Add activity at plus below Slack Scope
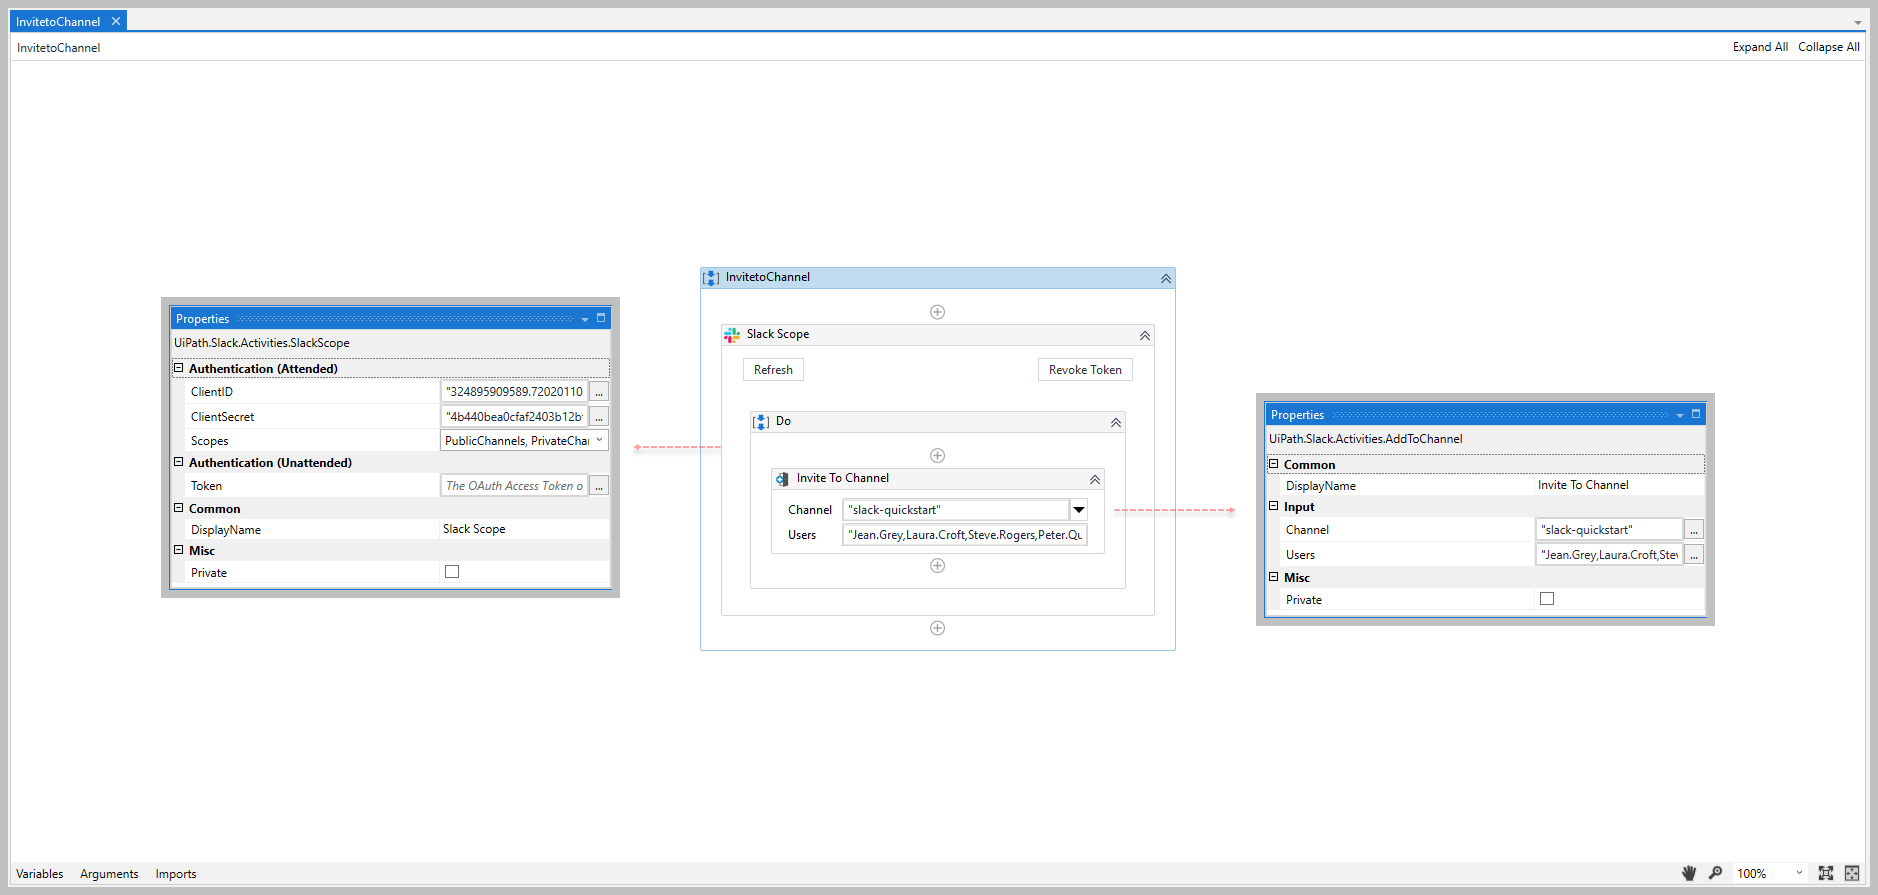This screenshot has width=1878, height=895. point(937,628)
